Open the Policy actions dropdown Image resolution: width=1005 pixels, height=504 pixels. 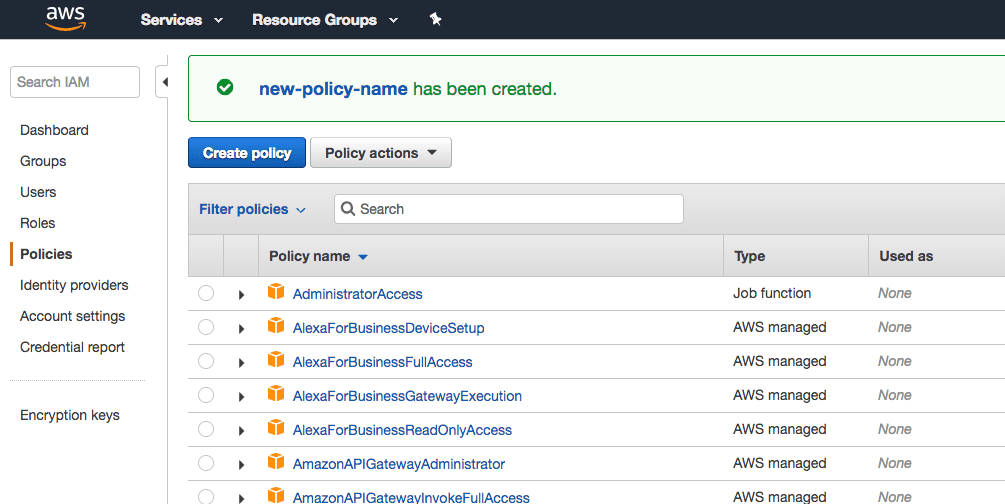pyautogui.click(x=381, y=153)
